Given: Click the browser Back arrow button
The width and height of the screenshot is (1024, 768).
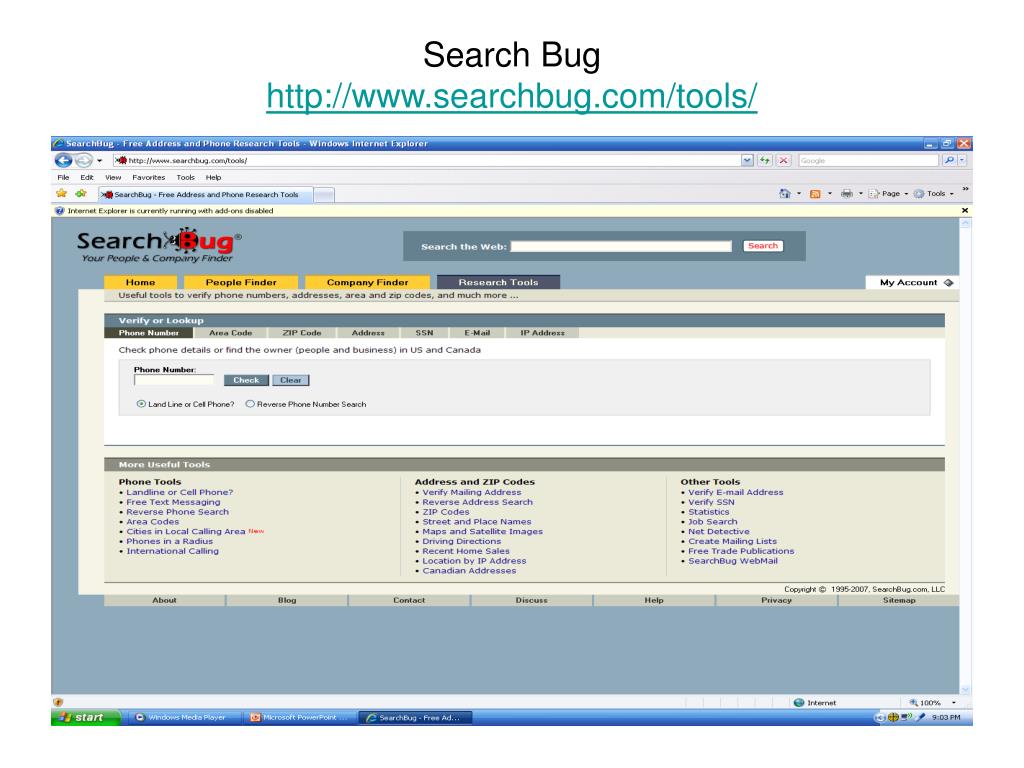Looking at the screenshot, I should [x=63, y=160].
